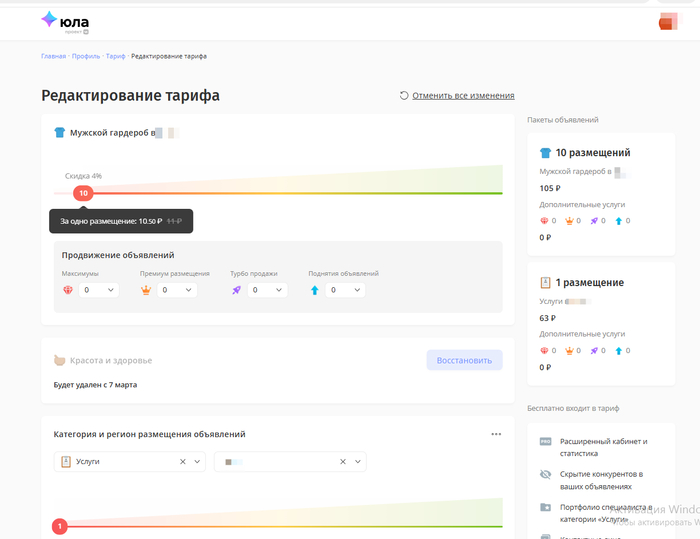Click the price tooltip За одно размещение
The image size is (700, 539).
[121, 221]
